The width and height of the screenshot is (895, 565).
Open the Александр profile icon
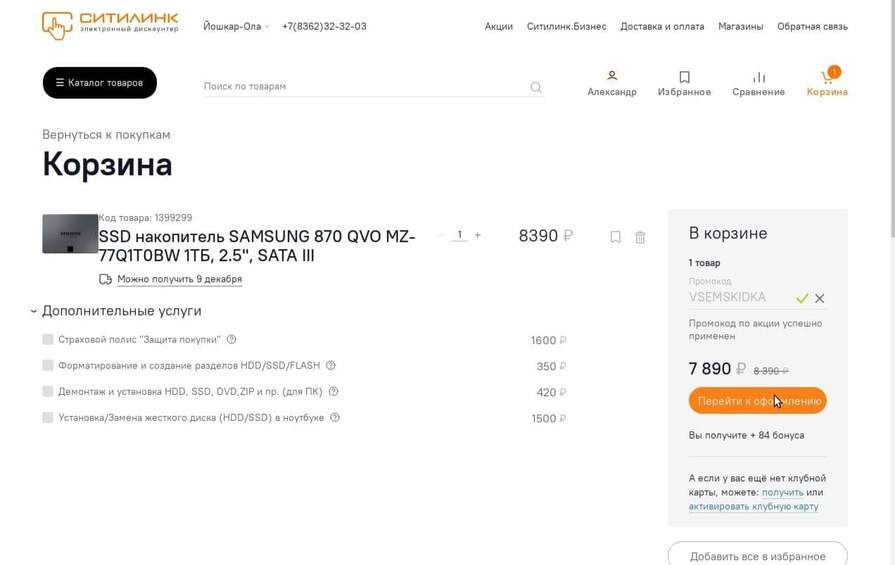tap(612, 76)
